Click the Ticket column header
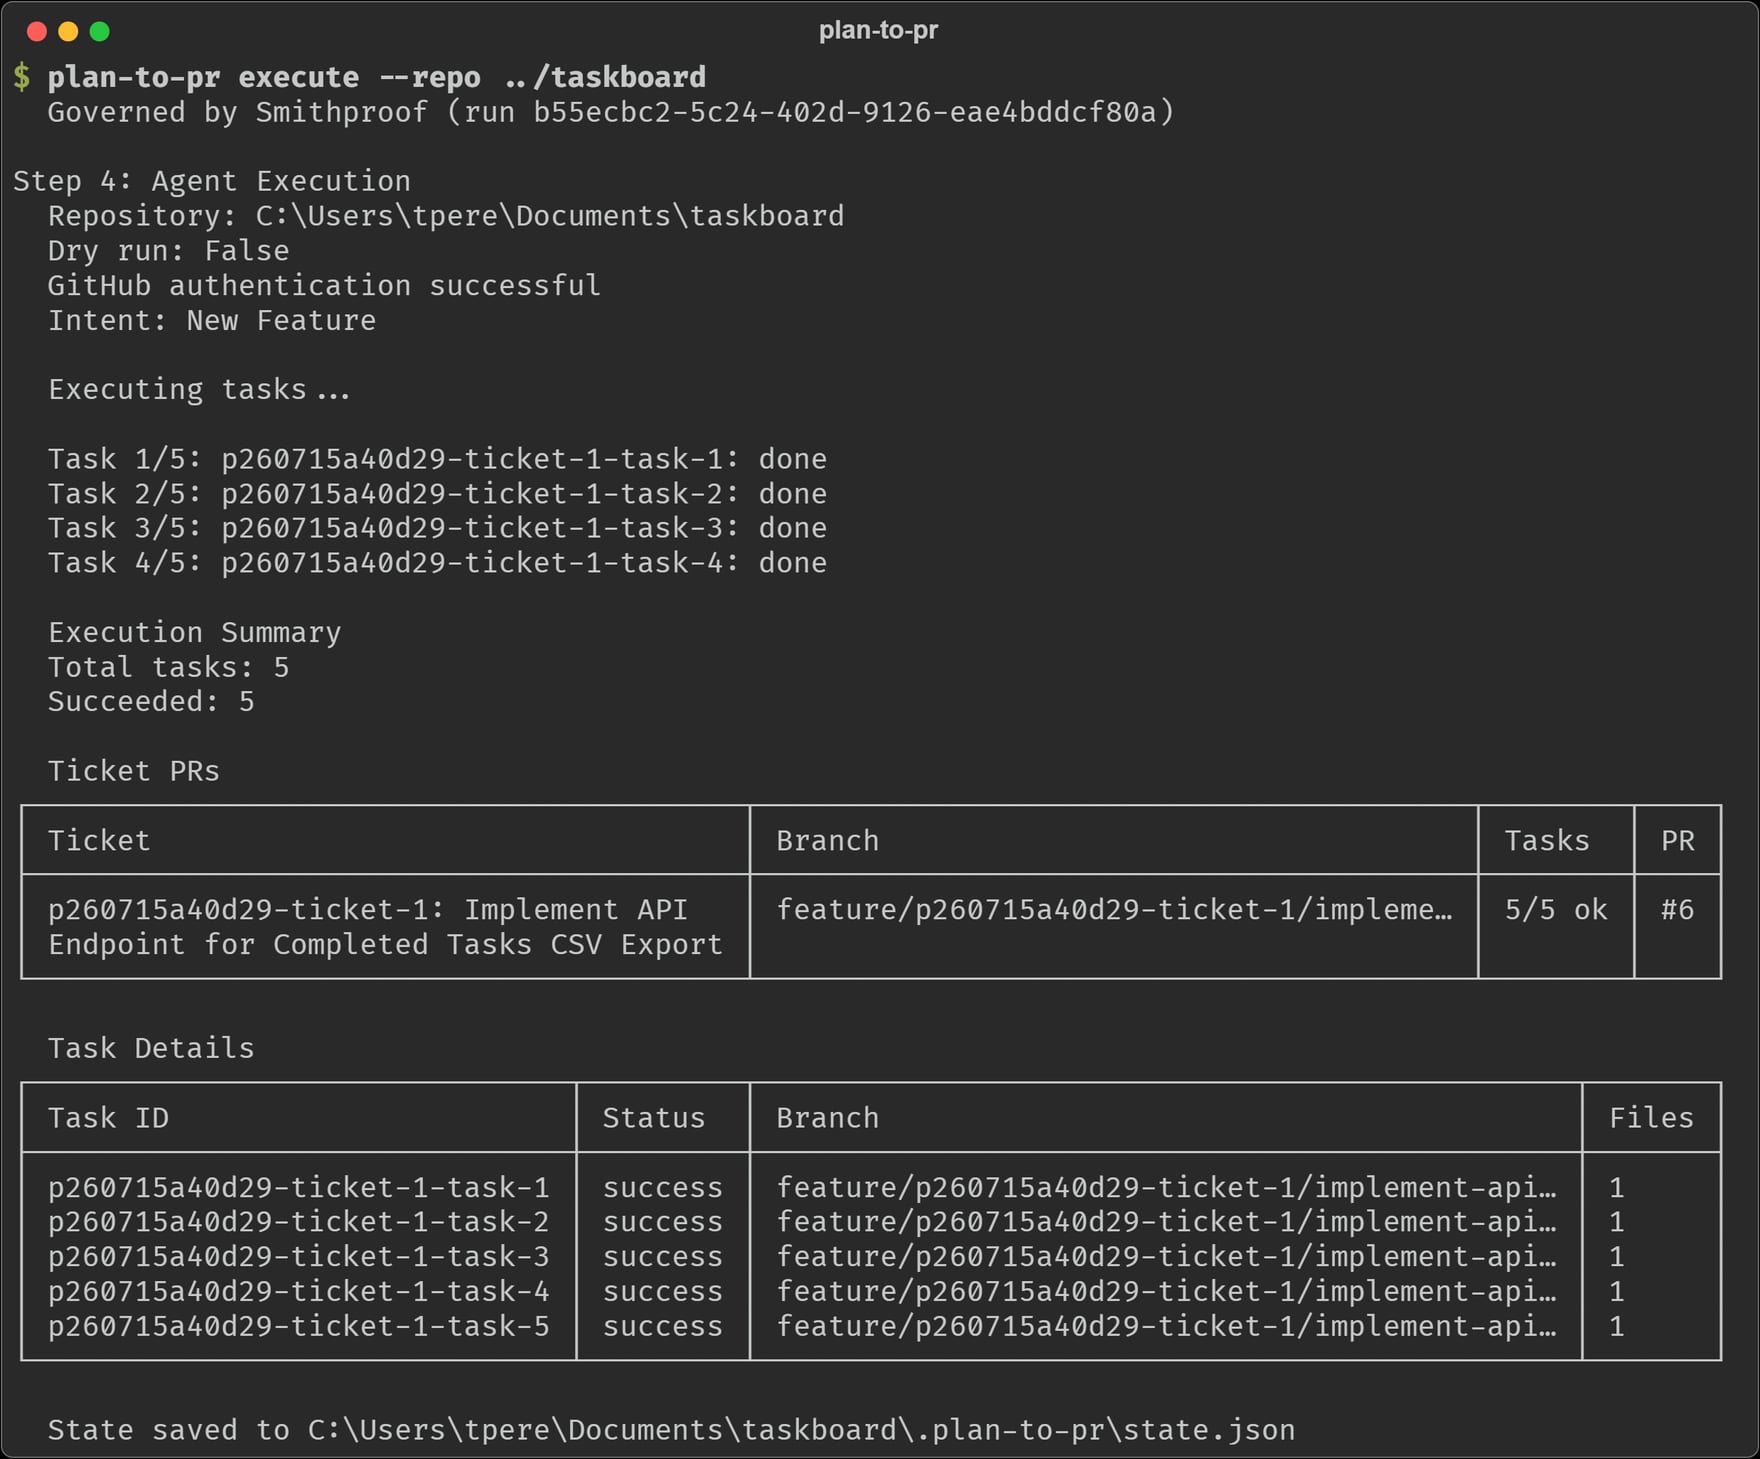The image size is (1760, 1459). (99, 840)
